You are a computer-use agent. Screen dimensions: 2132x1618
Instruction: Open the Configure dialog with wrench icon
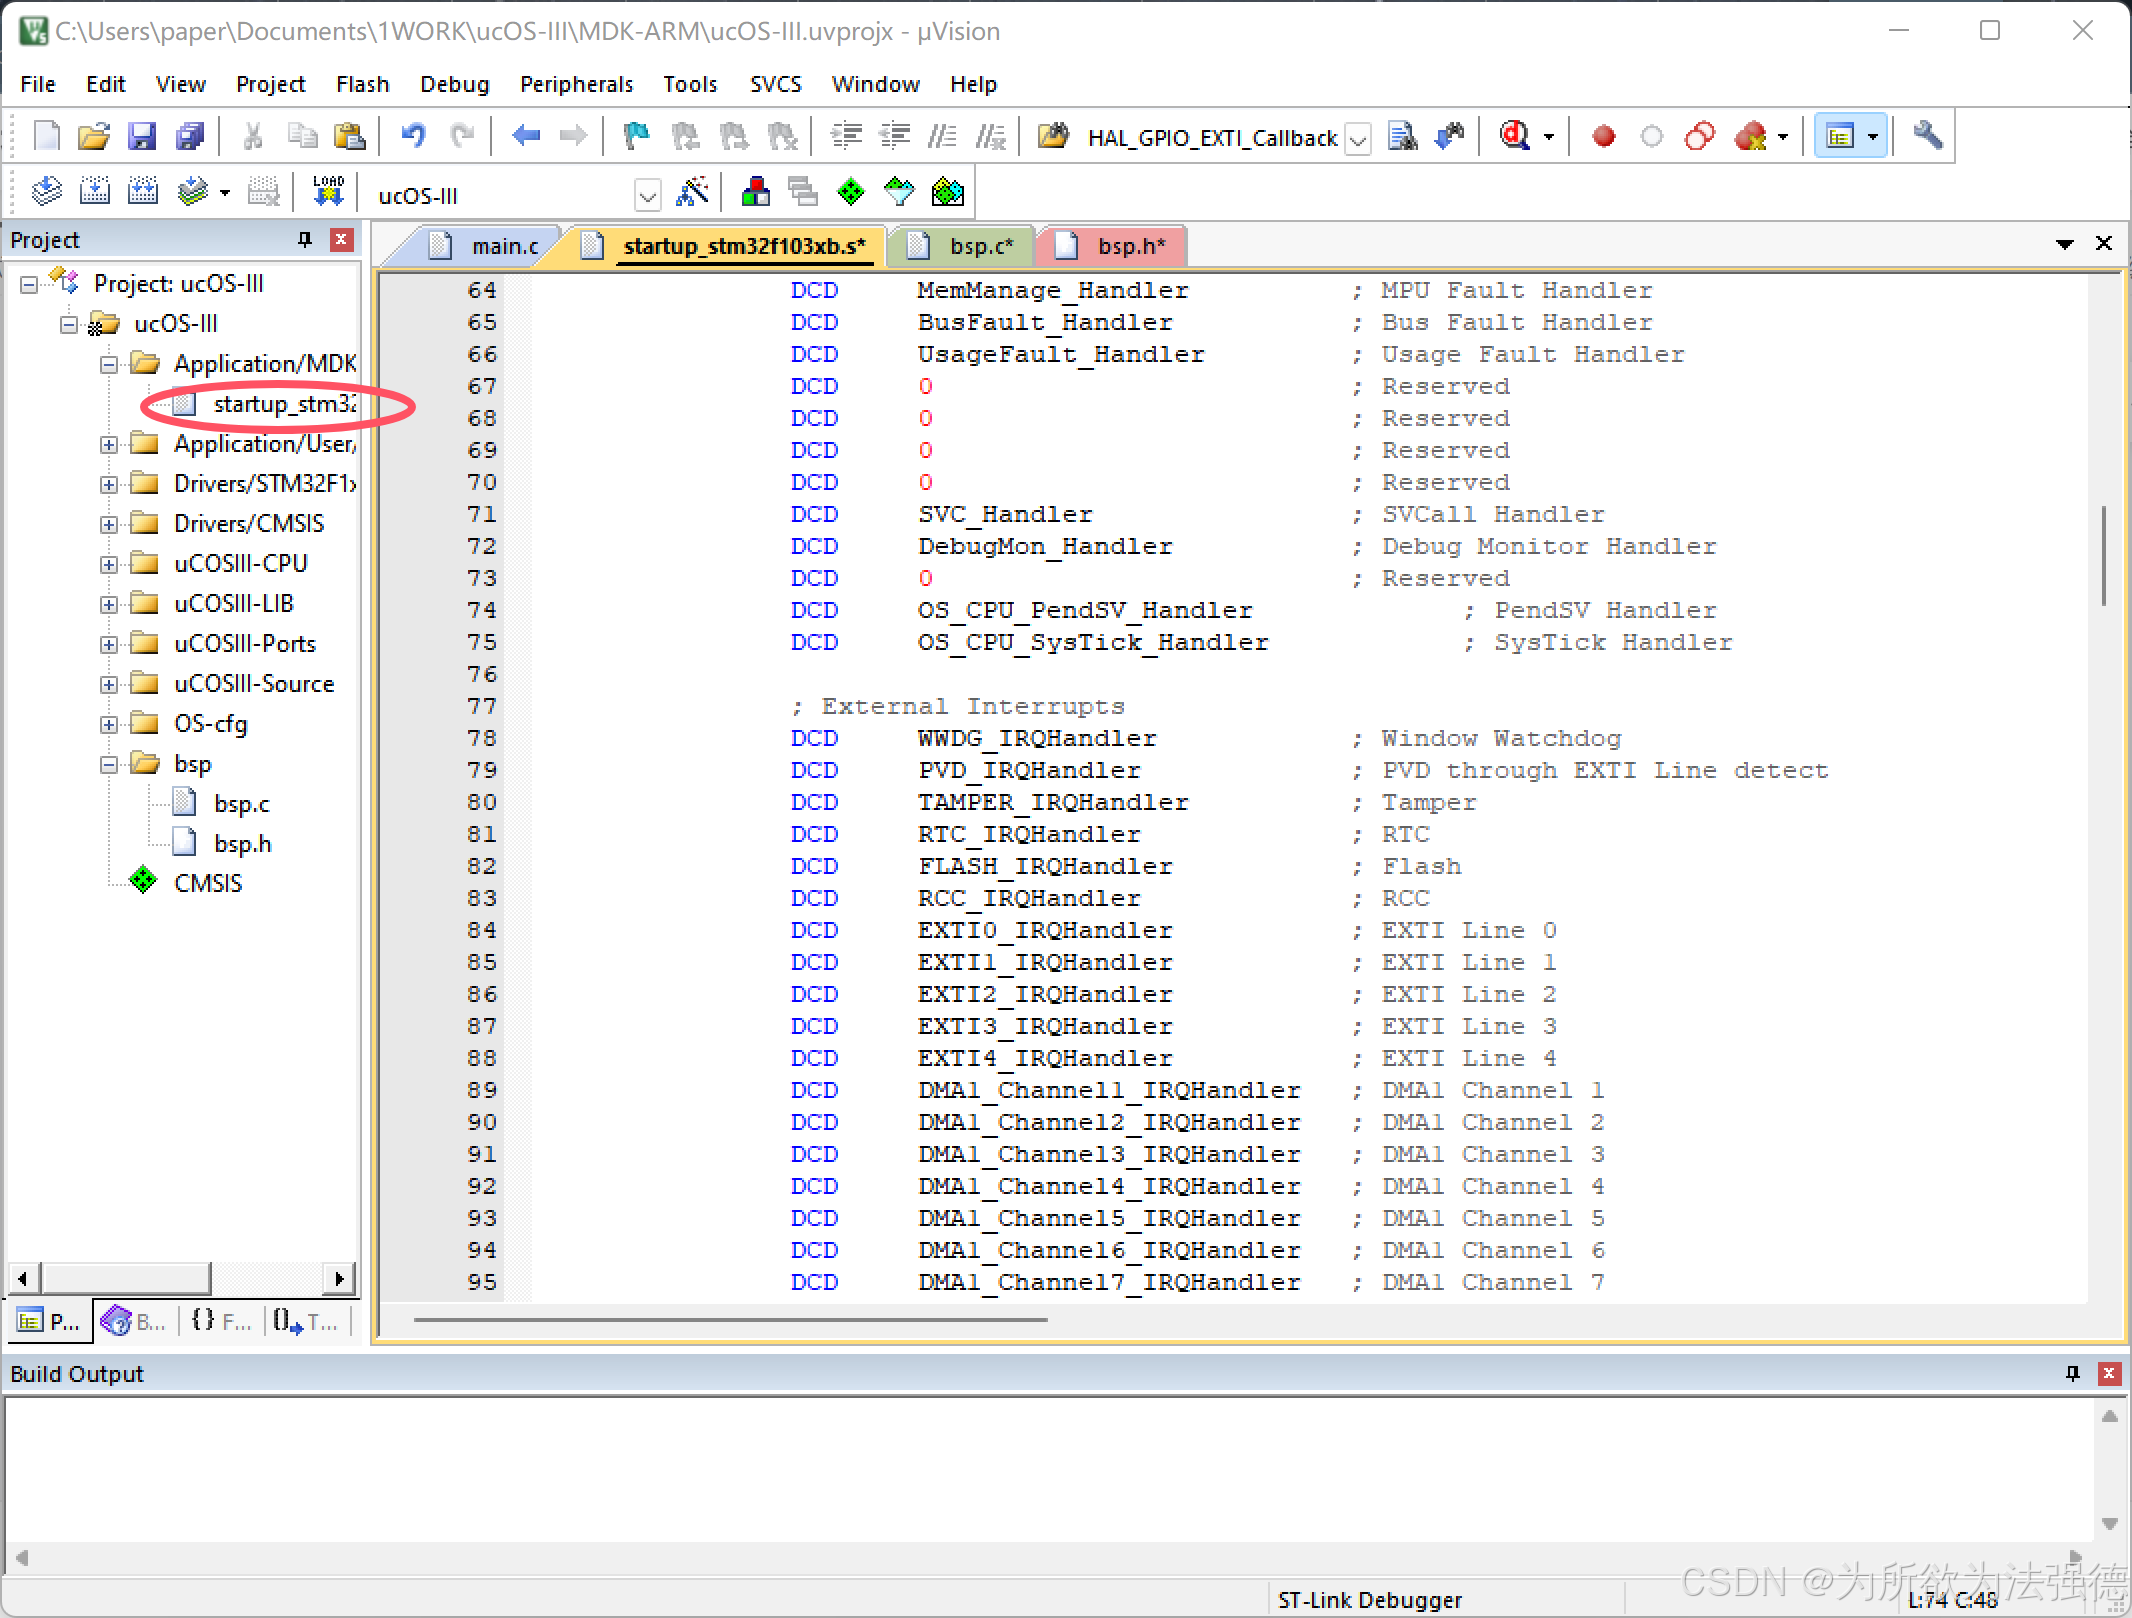1929,136
